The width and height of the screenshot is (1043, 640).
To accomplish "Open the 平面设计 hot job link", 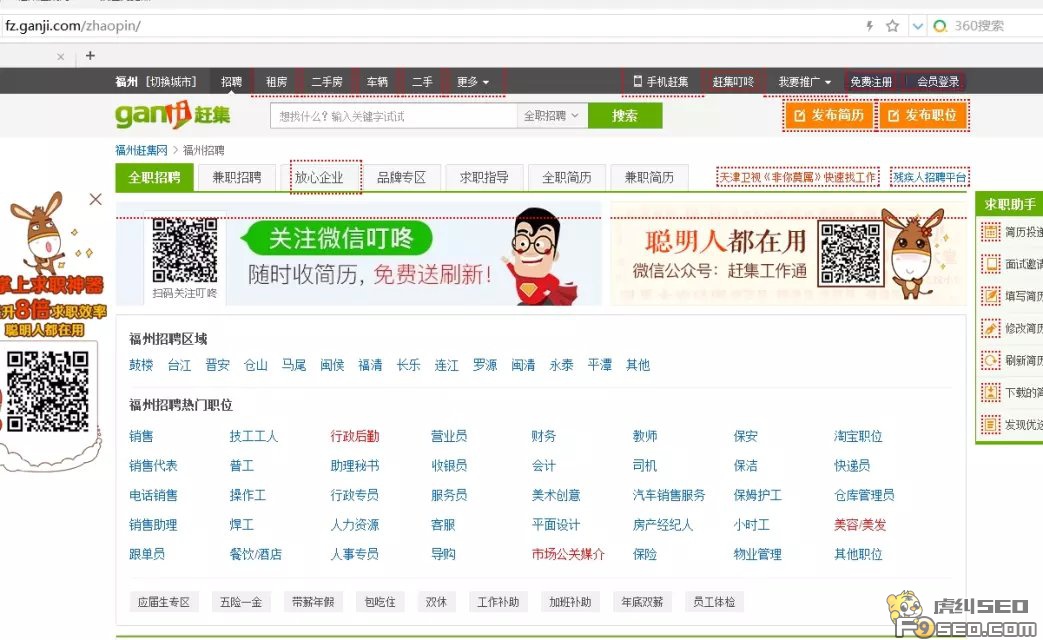I will point(554,524).
